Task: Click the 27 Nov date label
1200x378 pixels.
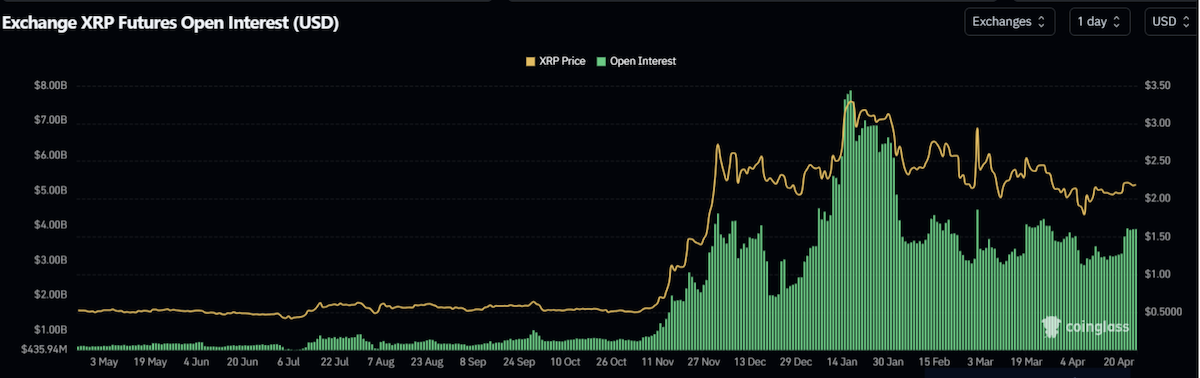Action: point(705,362)
